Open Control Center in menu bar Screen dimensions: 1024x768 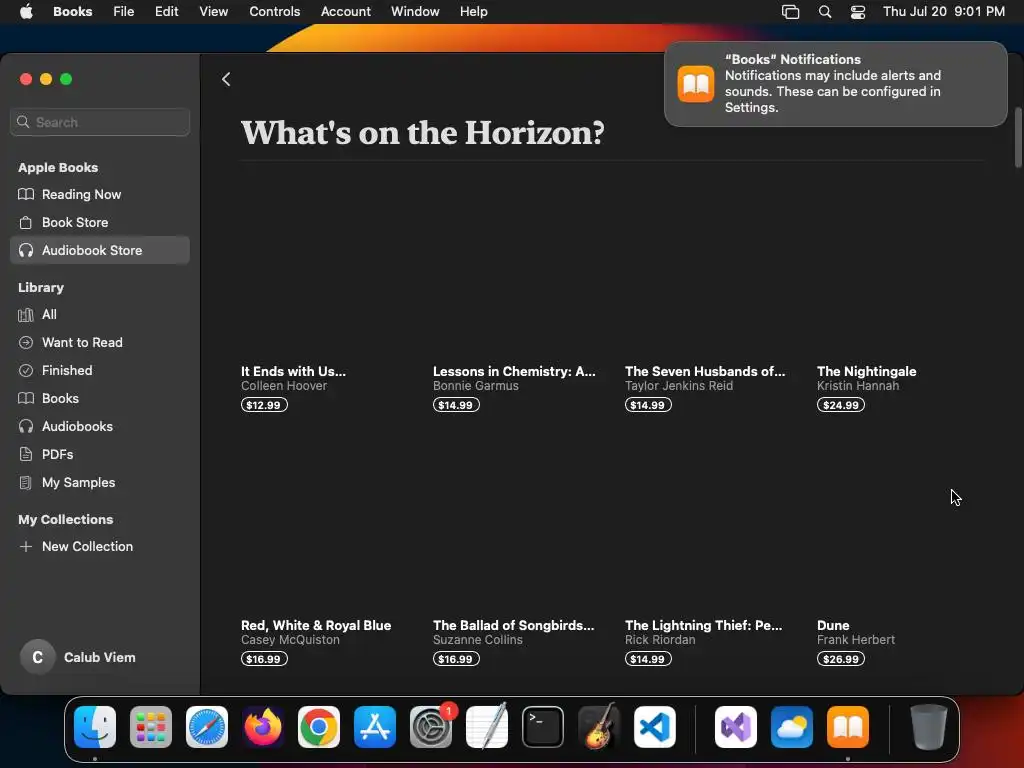pos(857,12)
